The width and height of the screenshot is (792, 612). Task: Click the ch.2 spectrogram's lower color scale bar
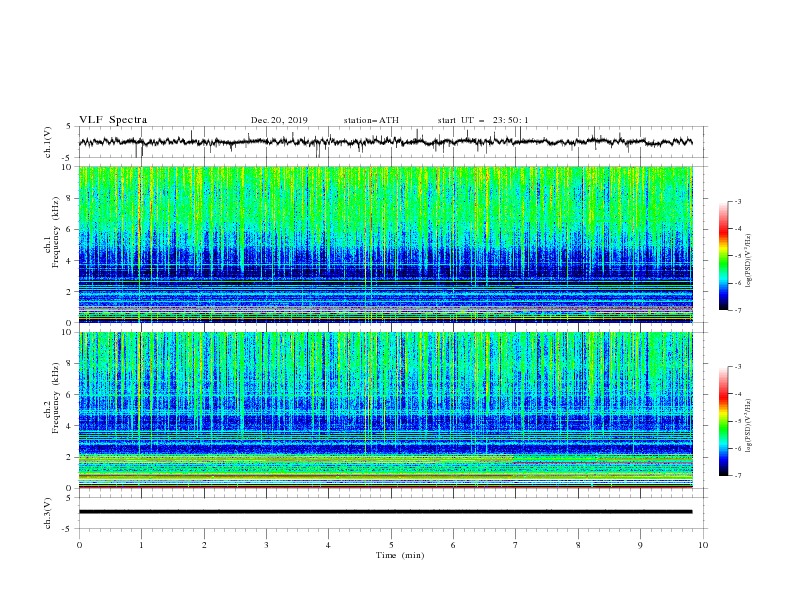click(x=724, y=421)
